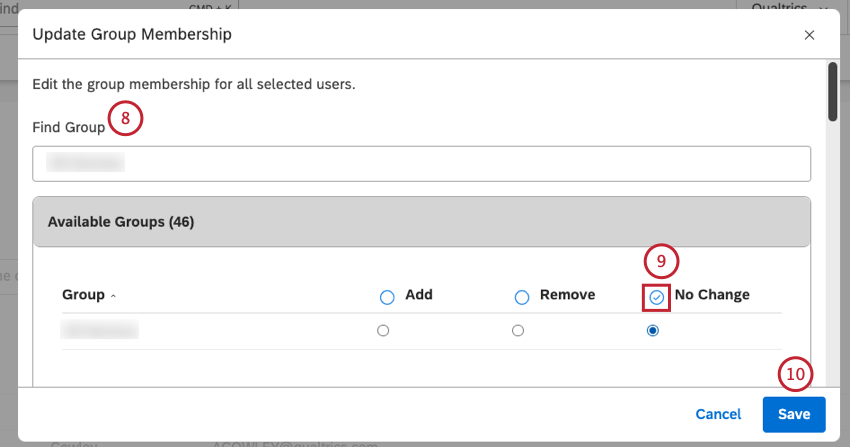This screenshot has width=850, height=447.
Task: Close the Update Group Membership dialog
Action: pos(809,35)
